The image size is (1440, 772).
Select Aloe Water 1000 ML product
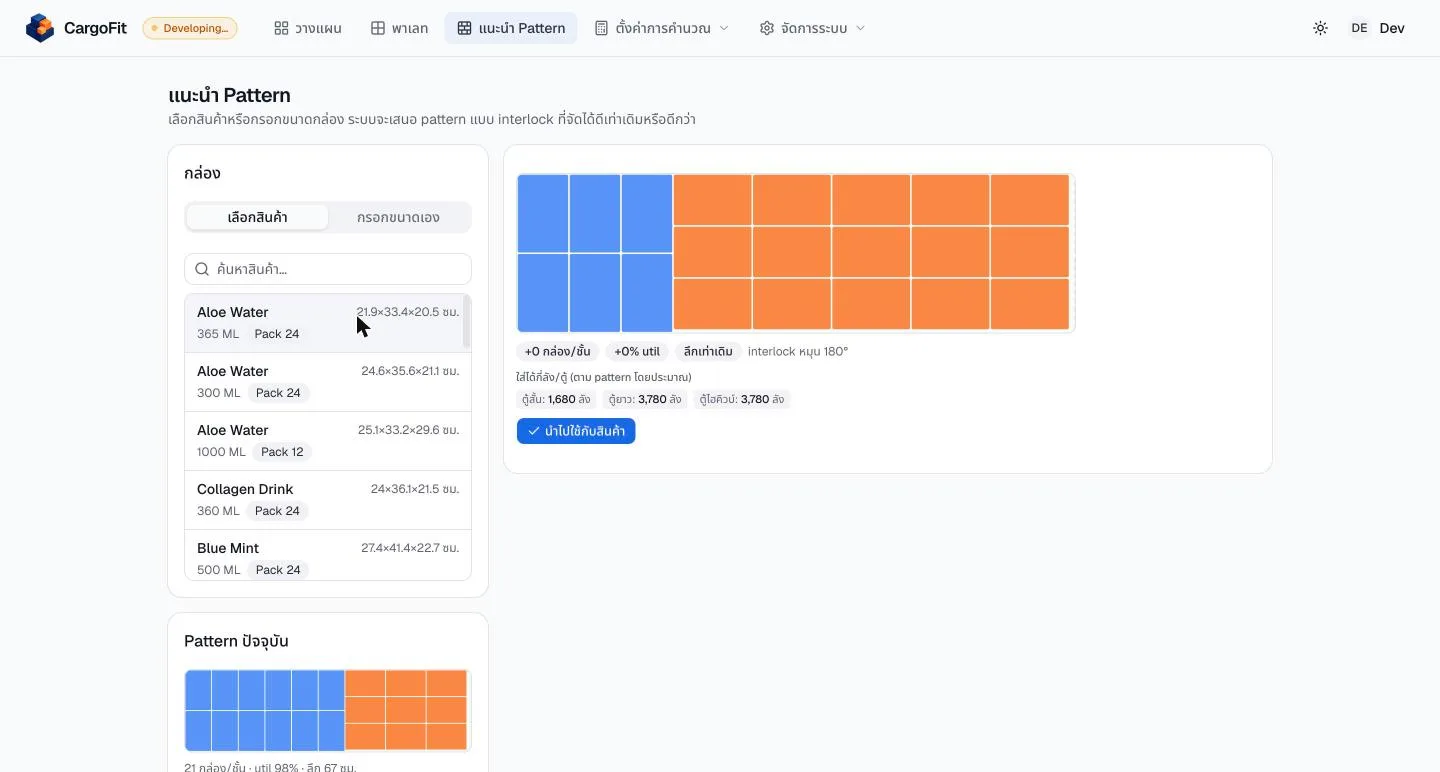click(328, 441)
